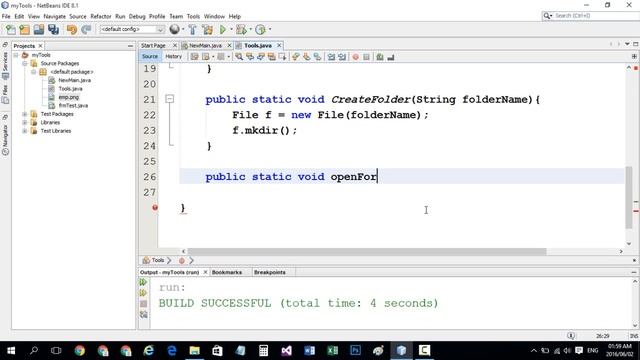Click the Open Project toolbar icon
The height and width of the screenshot is (360, 640).
(x=39, y=29)
